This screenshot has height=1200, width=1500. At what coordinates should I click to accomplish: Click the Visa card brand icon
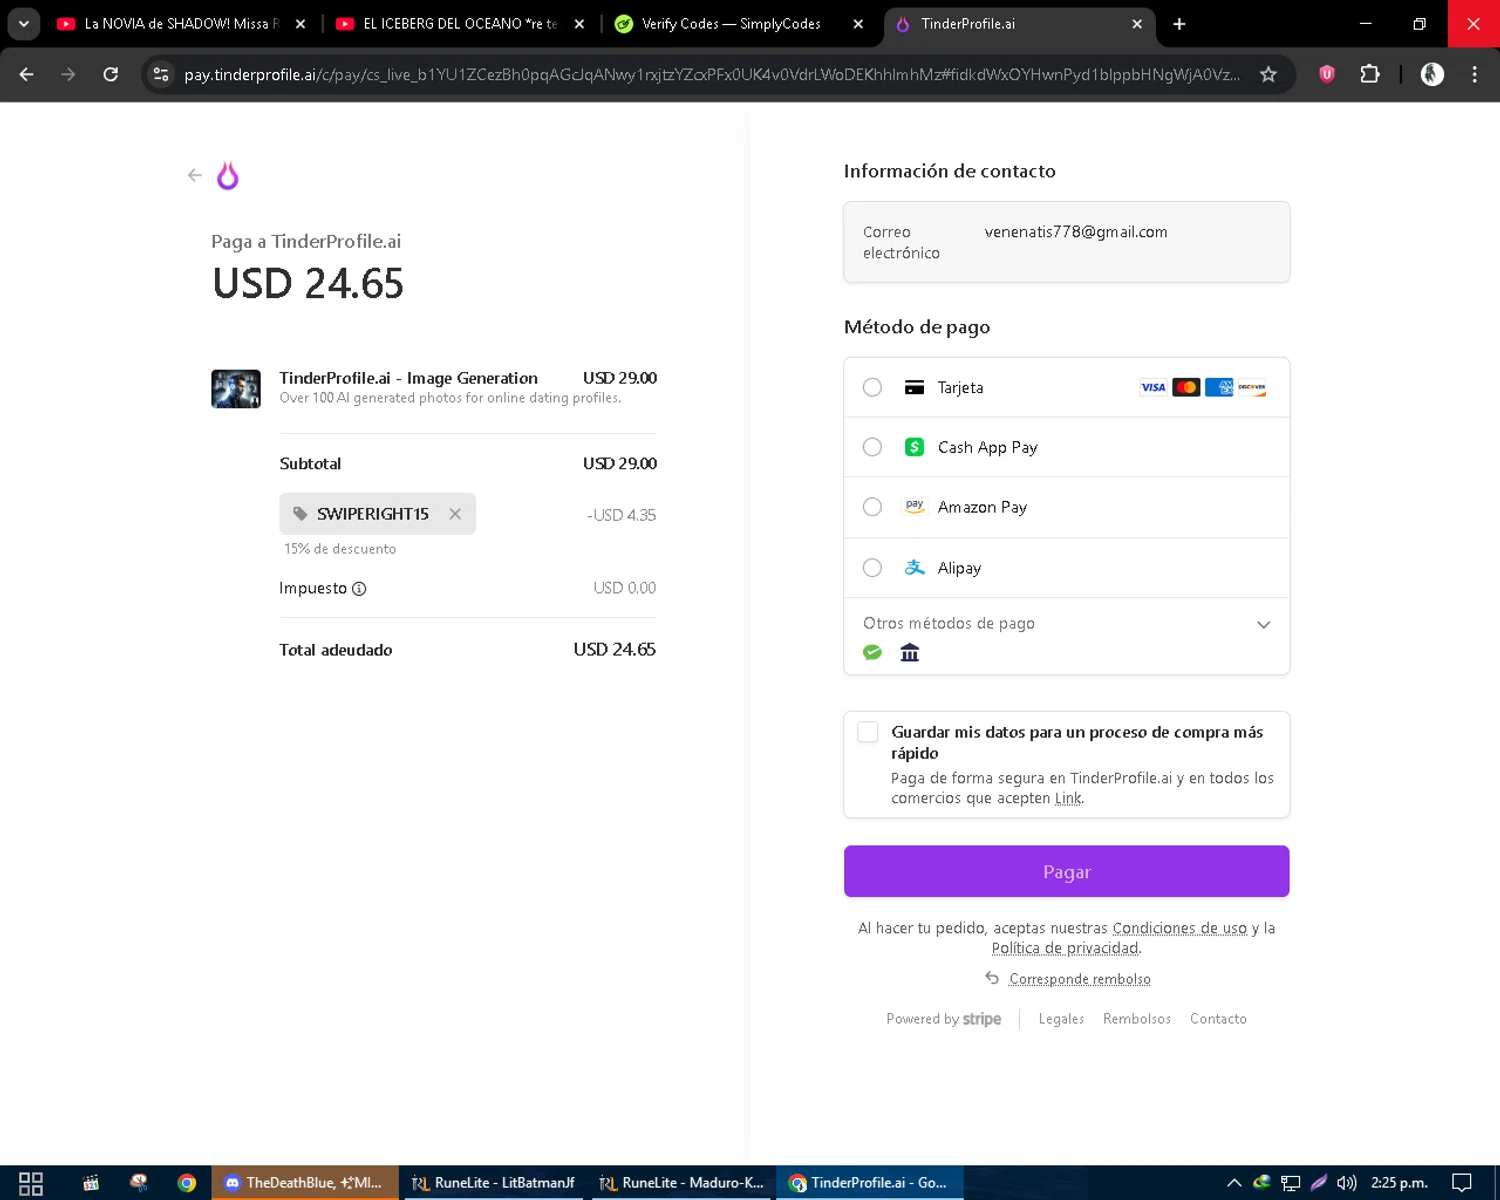pyautogui.click(x=1153, y=387)
